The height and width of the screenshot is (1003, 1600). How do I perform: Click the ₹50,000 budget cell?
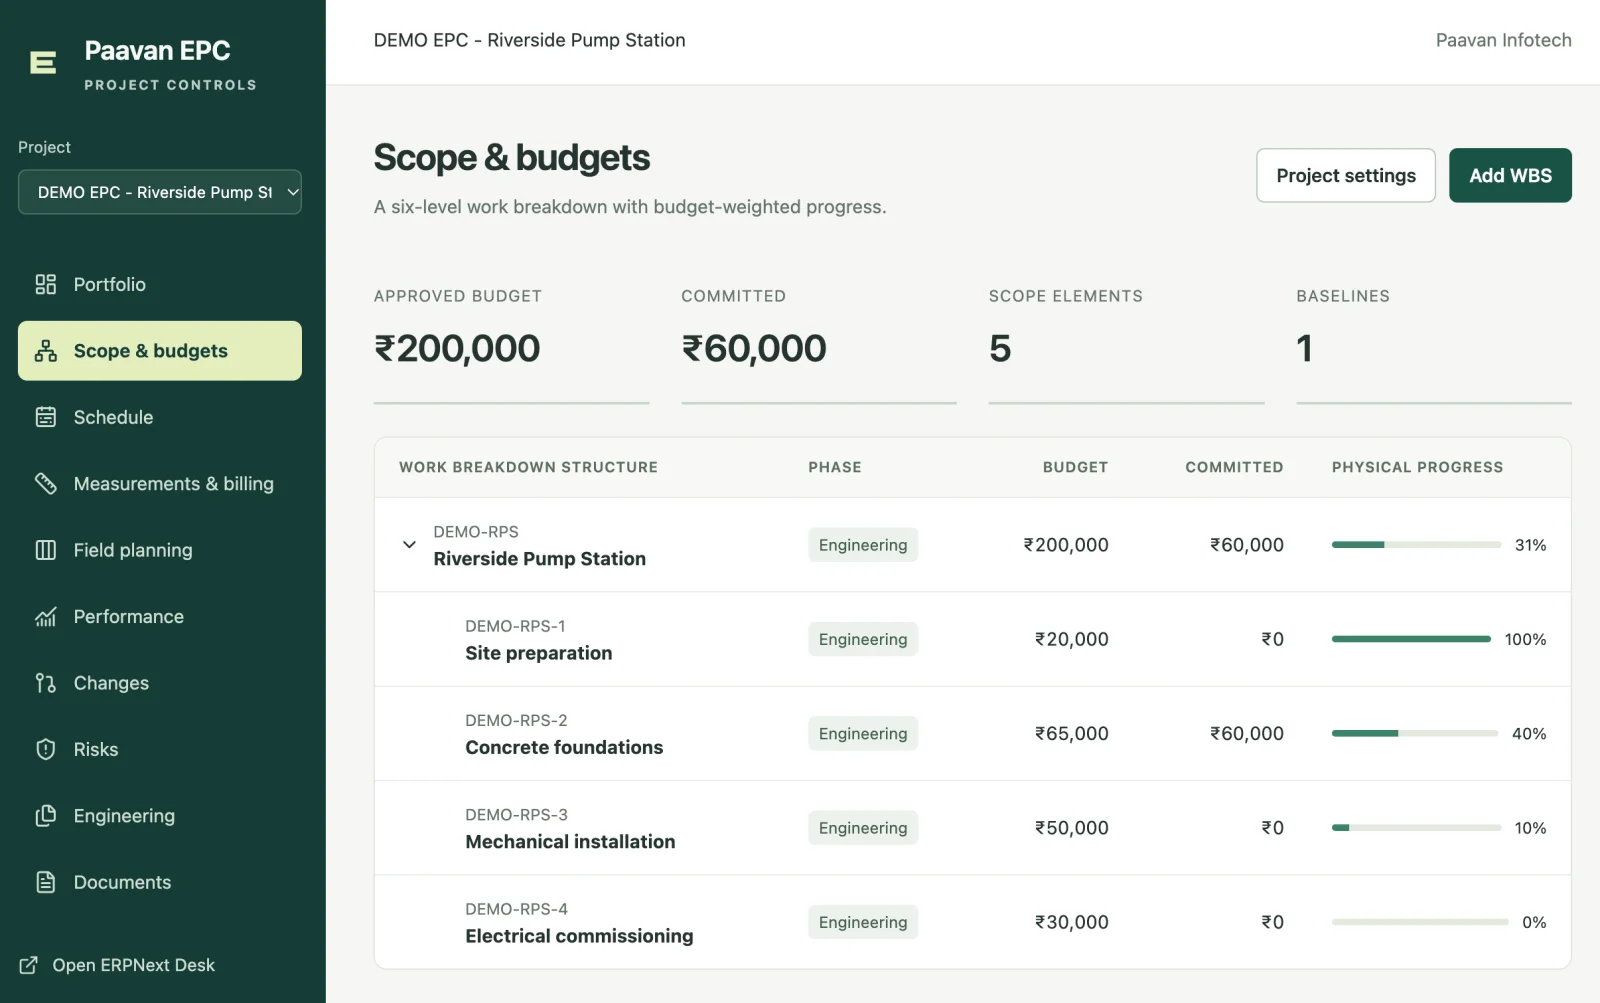point(1072,828)
